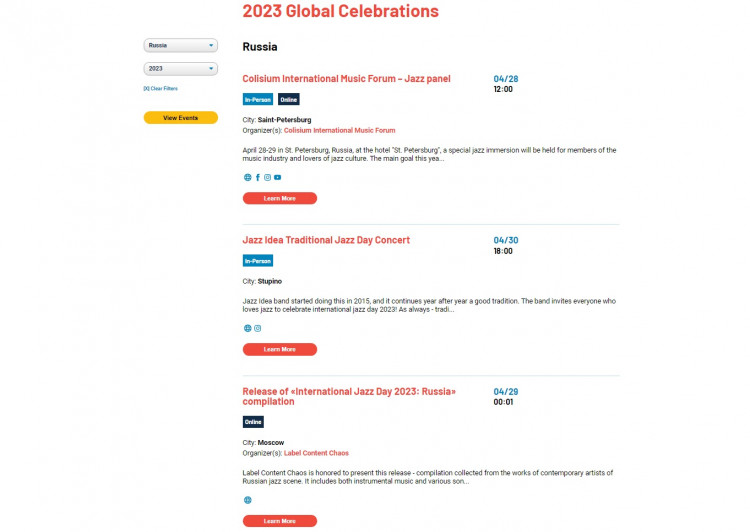Open Jazz Idea concert Instagram icon

pyautogui.click(x=258, y=328)
